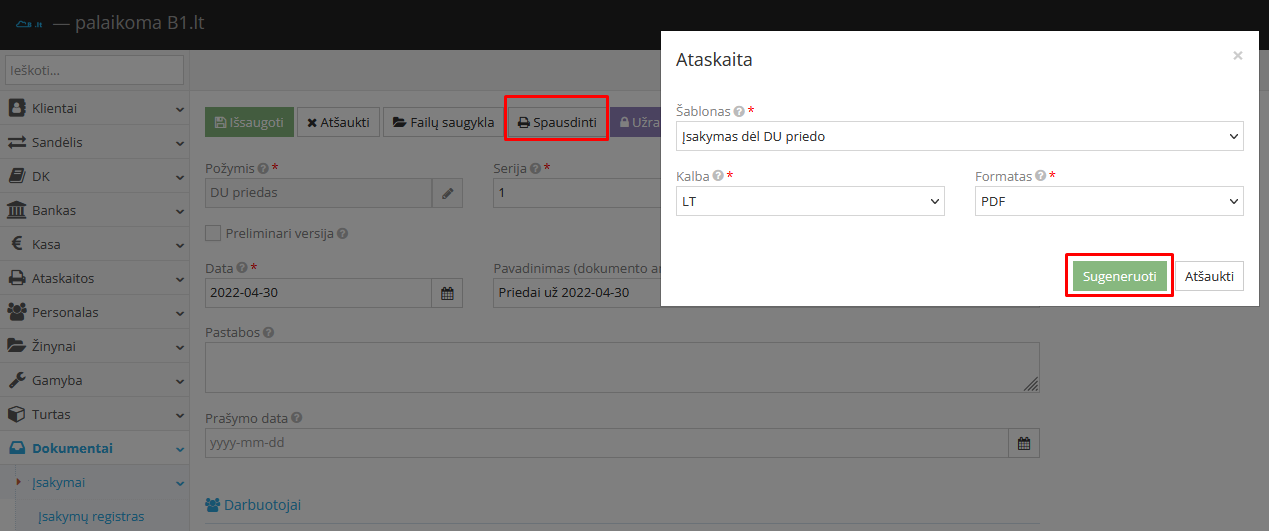Open calendar icon for Prašymo data

1024,443
